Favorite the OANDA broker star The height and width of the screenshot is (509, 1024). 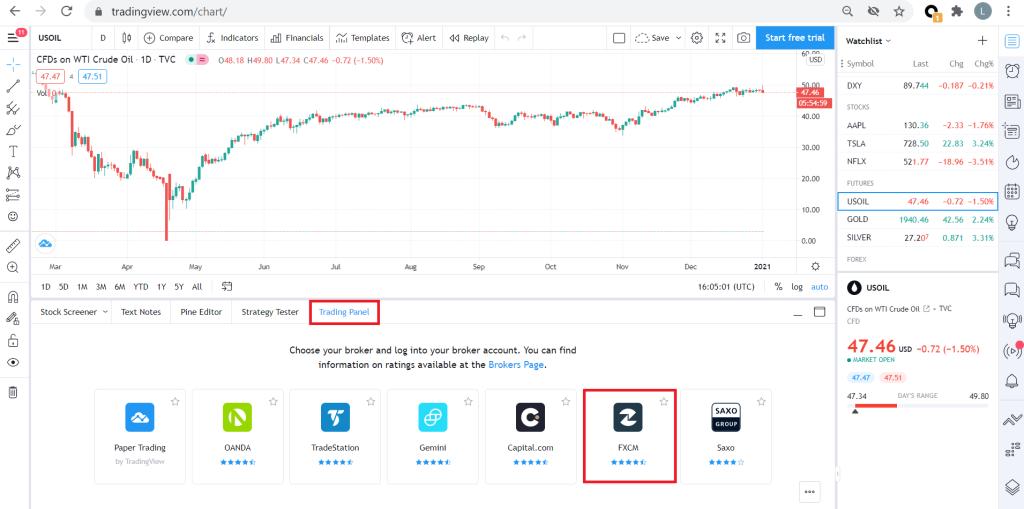click(273, 401)
